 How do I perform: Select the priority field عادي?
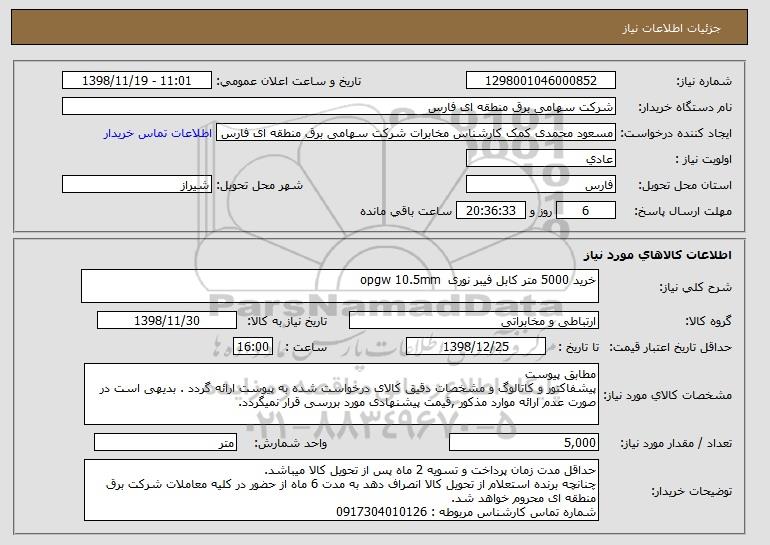pos(541,159)
